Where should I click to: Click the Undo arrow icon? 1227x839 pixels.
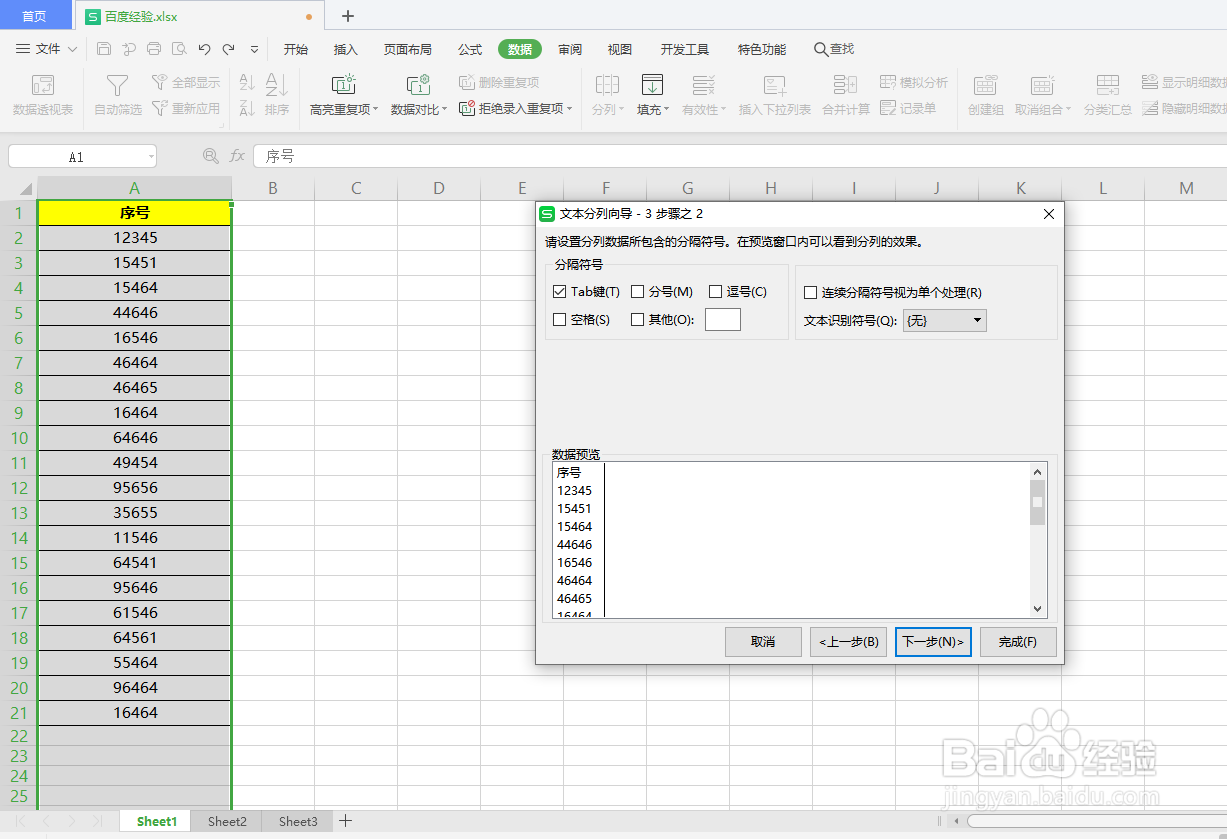[x=204, y=48]
